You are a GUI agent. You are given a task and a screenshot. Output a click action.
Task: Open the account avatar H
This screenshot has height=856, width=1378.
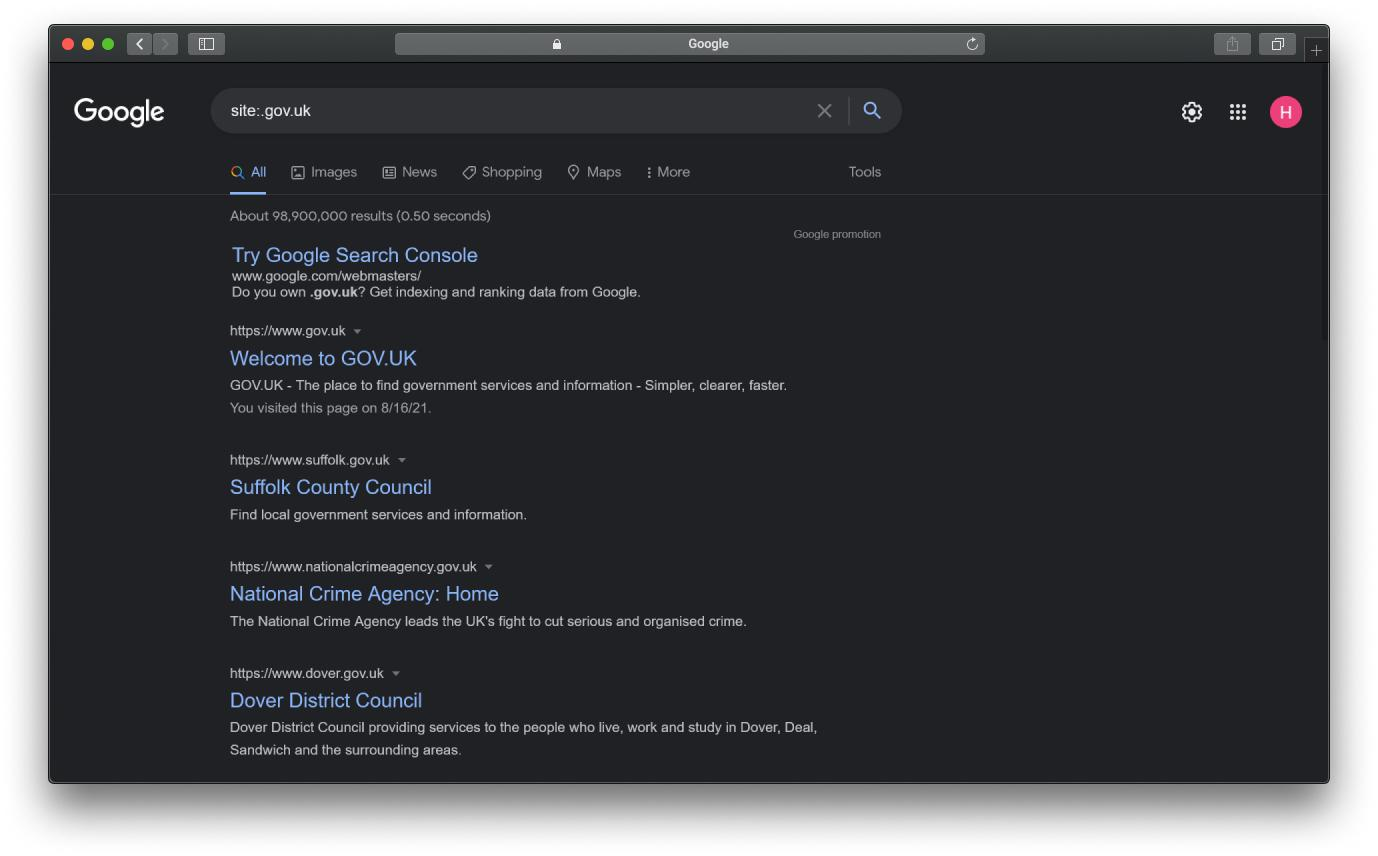pyautogui.click(x=1286, y=112)
